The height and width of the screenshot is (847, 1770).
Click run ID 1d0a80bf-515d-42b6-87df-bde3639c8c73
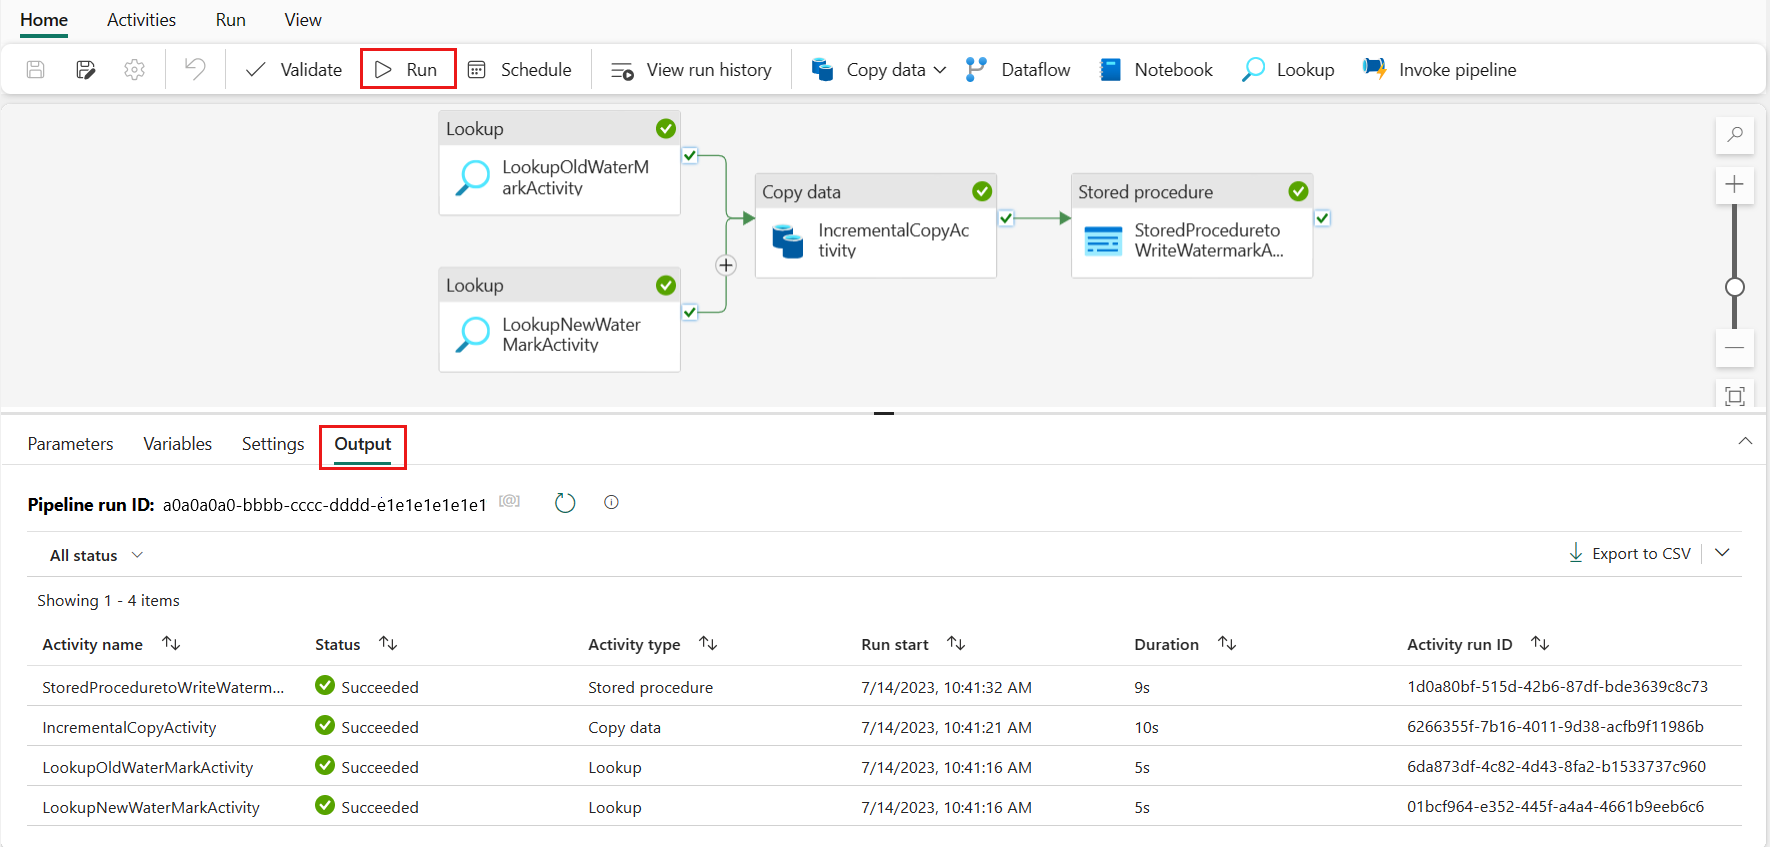(x=1557, y=686)
